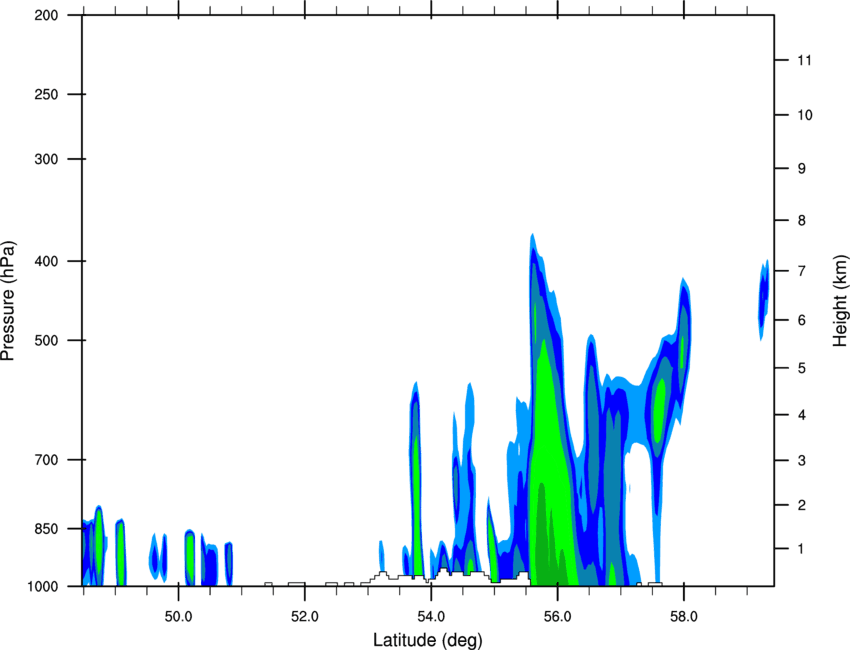Viewport: 850px width, 650px height.
Task: Select the 500 pressure tick label
Action: tap(46, 340)
